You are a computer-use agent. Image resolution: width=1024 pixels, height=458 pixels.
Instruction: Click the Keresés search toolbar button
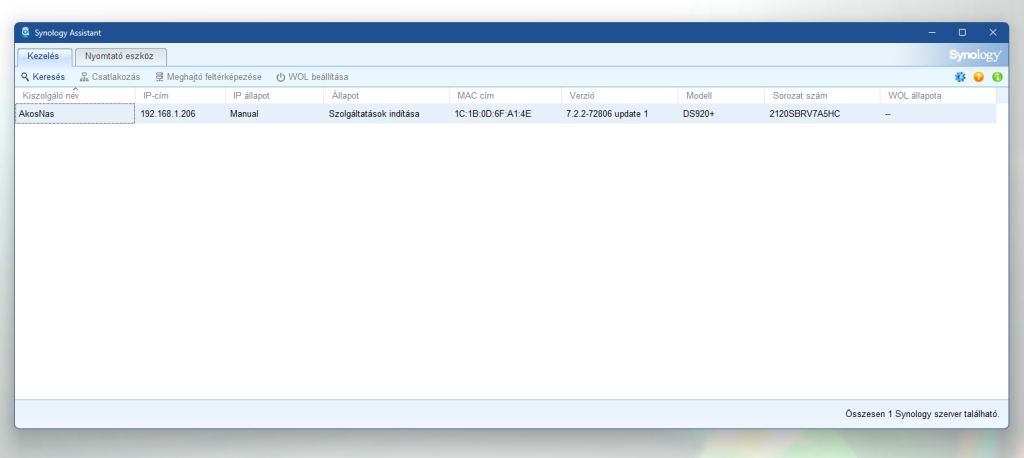point(43,77)
